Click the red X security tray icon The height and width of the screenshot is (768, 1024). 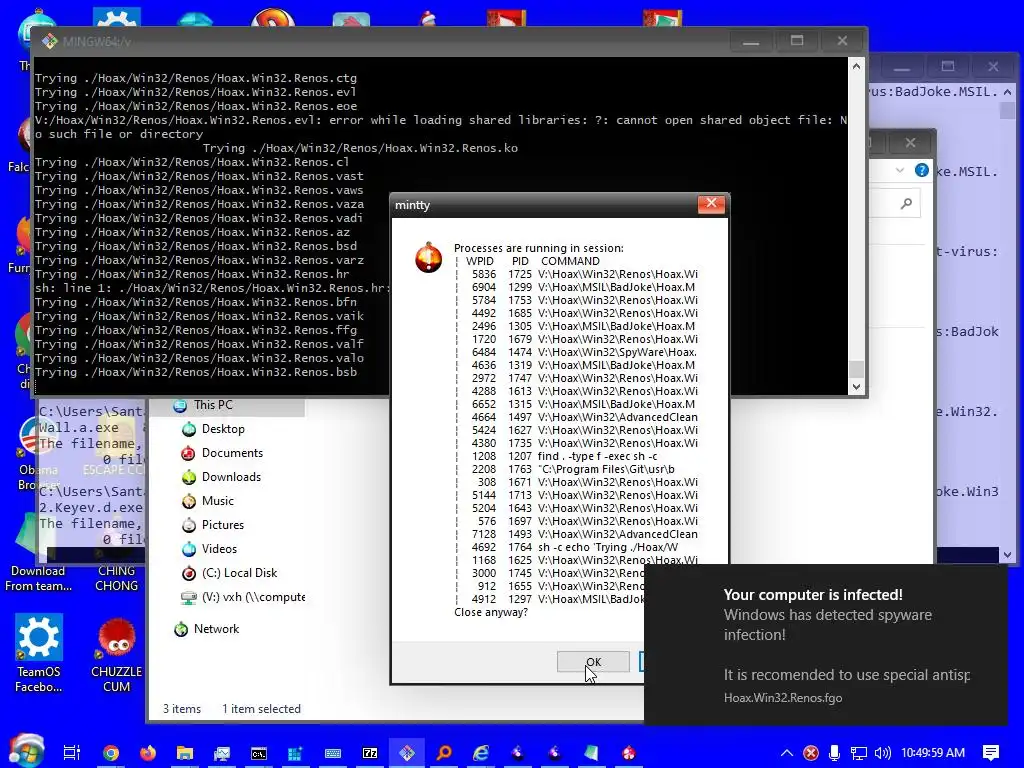[x=811, y=753]
